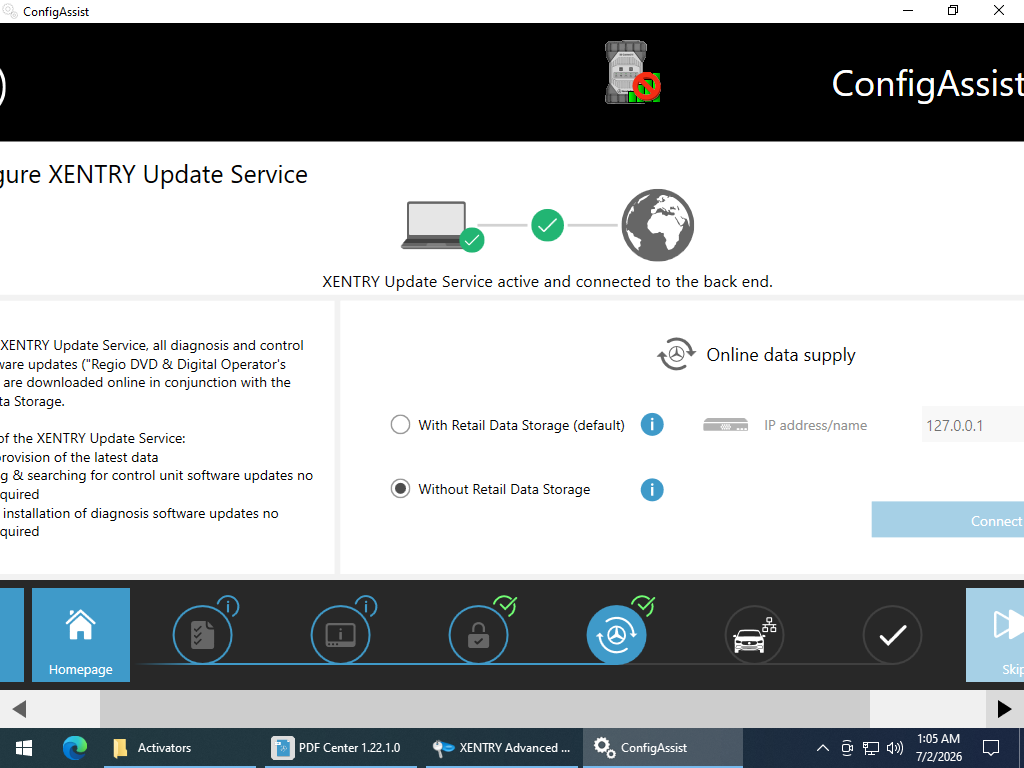This screenshot has height=768, width=1024.
Task: Switch to PDF Center 1.22.1.0 in taskbar
Action: pyautogui.click(x=340, y=748)
